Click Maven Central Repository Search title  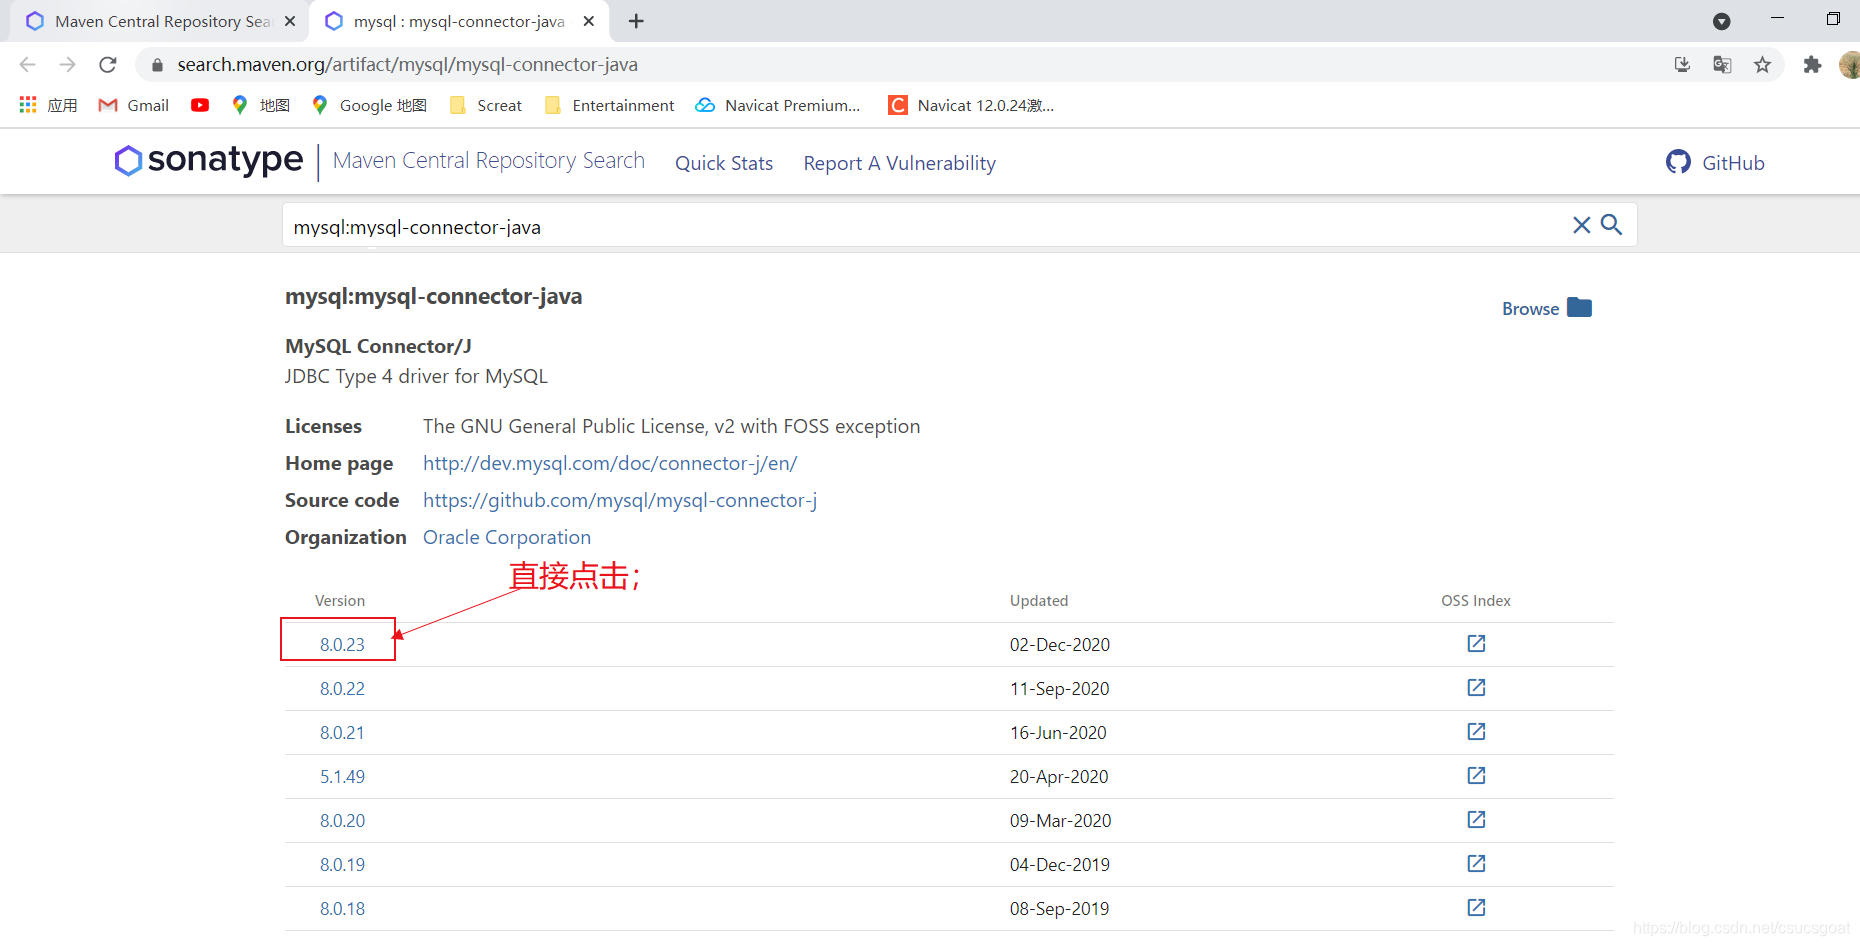pos(489,160)
